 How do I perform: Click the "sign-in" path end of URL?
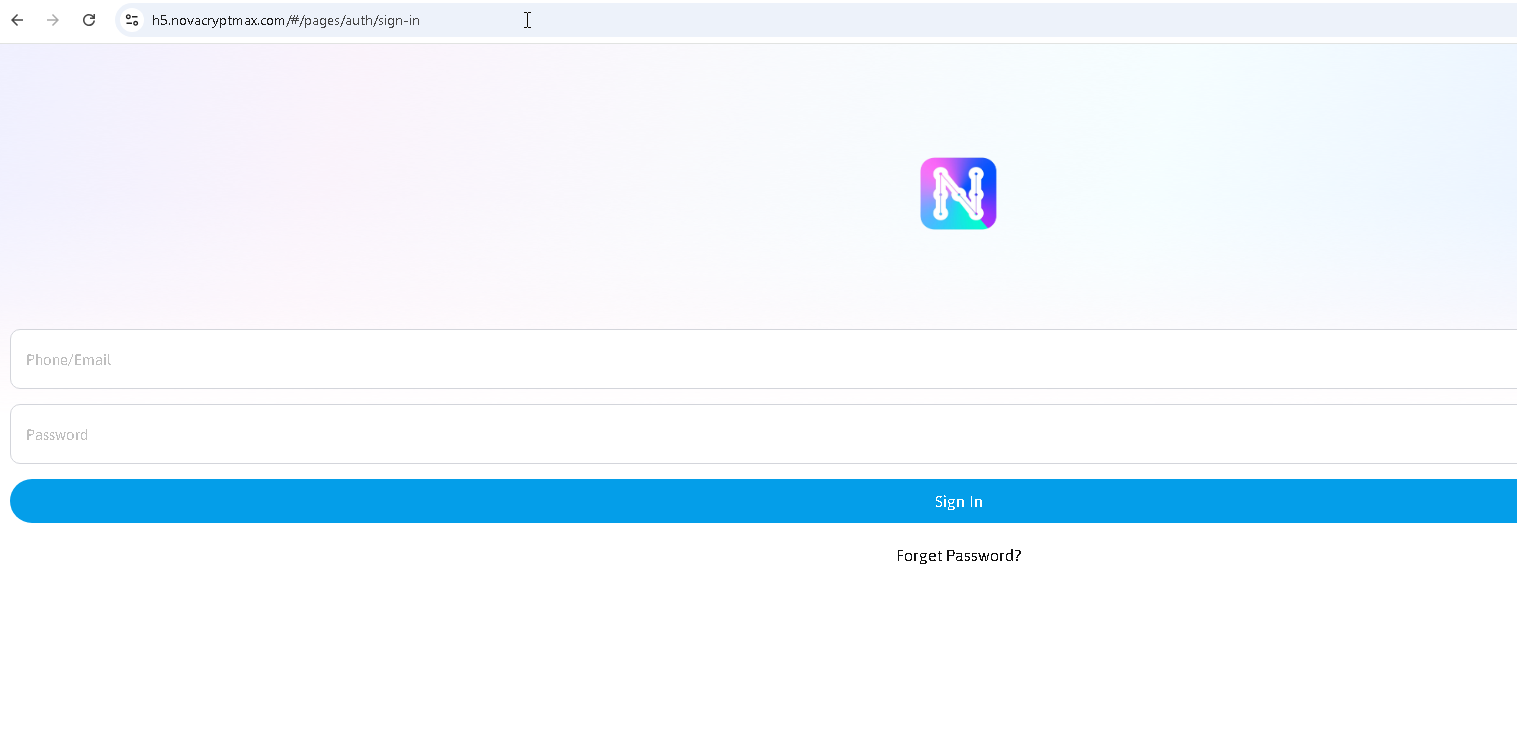pos(401,20)
